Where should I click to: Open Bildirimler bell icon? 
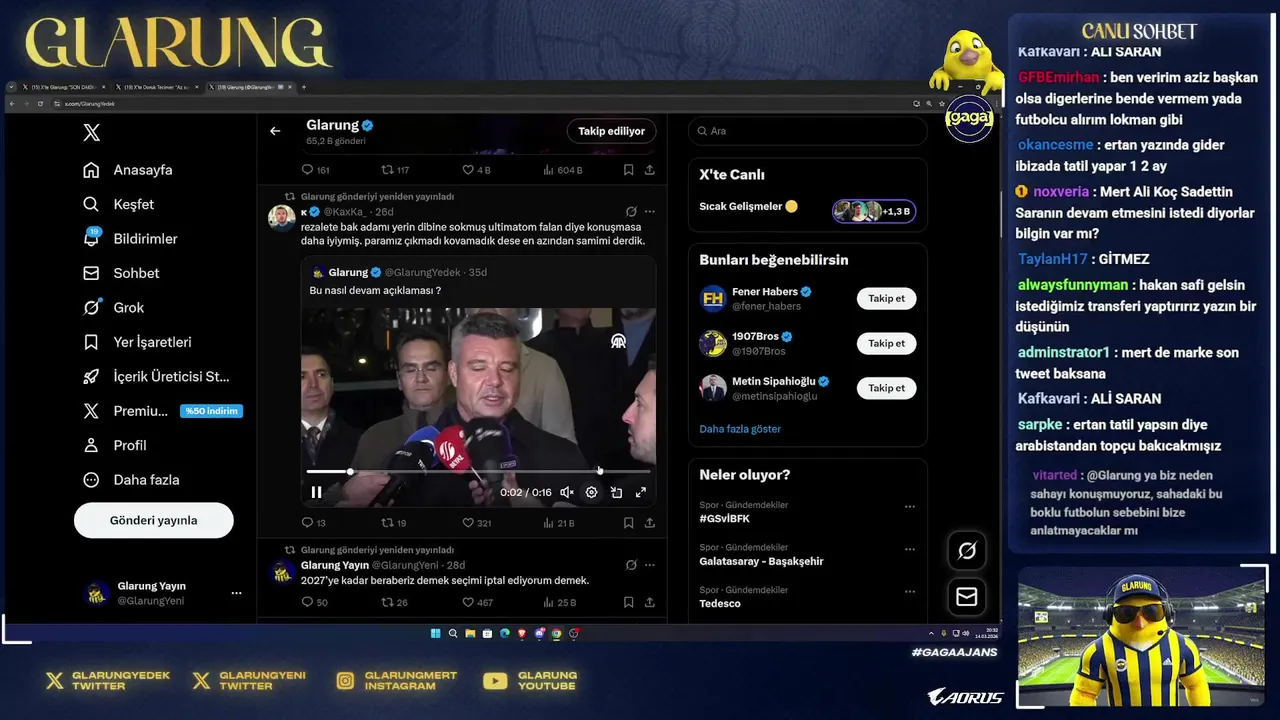(x=91, y=238)
